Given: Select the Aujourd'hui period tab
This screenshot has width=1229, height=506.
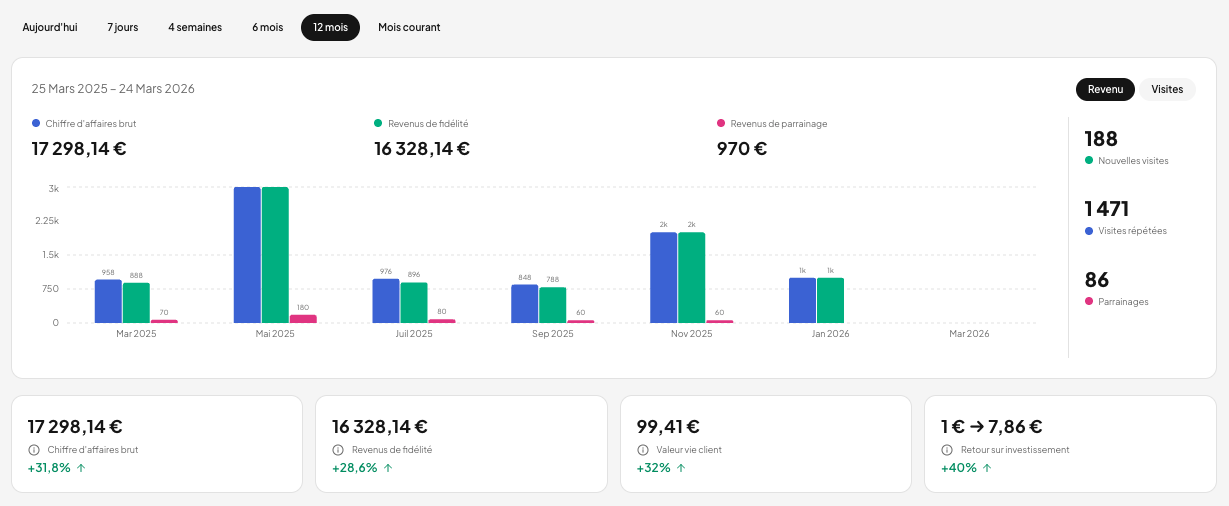Looking at the screenshot, I should tap(50, 27).
